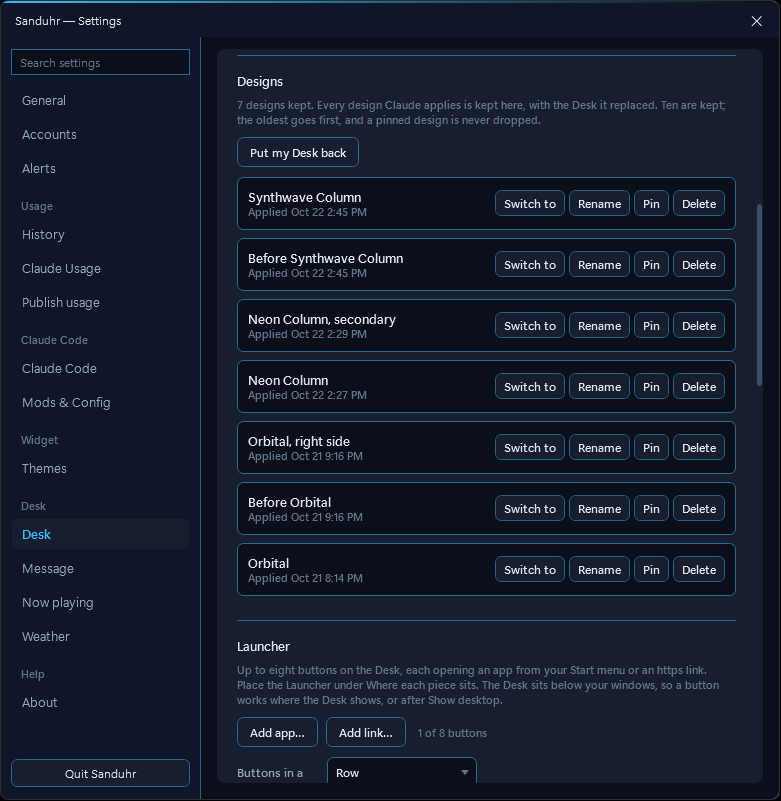This screenshot has width=781, height=801.
Task: Delete Orbital, right side design
Action: [x=699, y=447]
